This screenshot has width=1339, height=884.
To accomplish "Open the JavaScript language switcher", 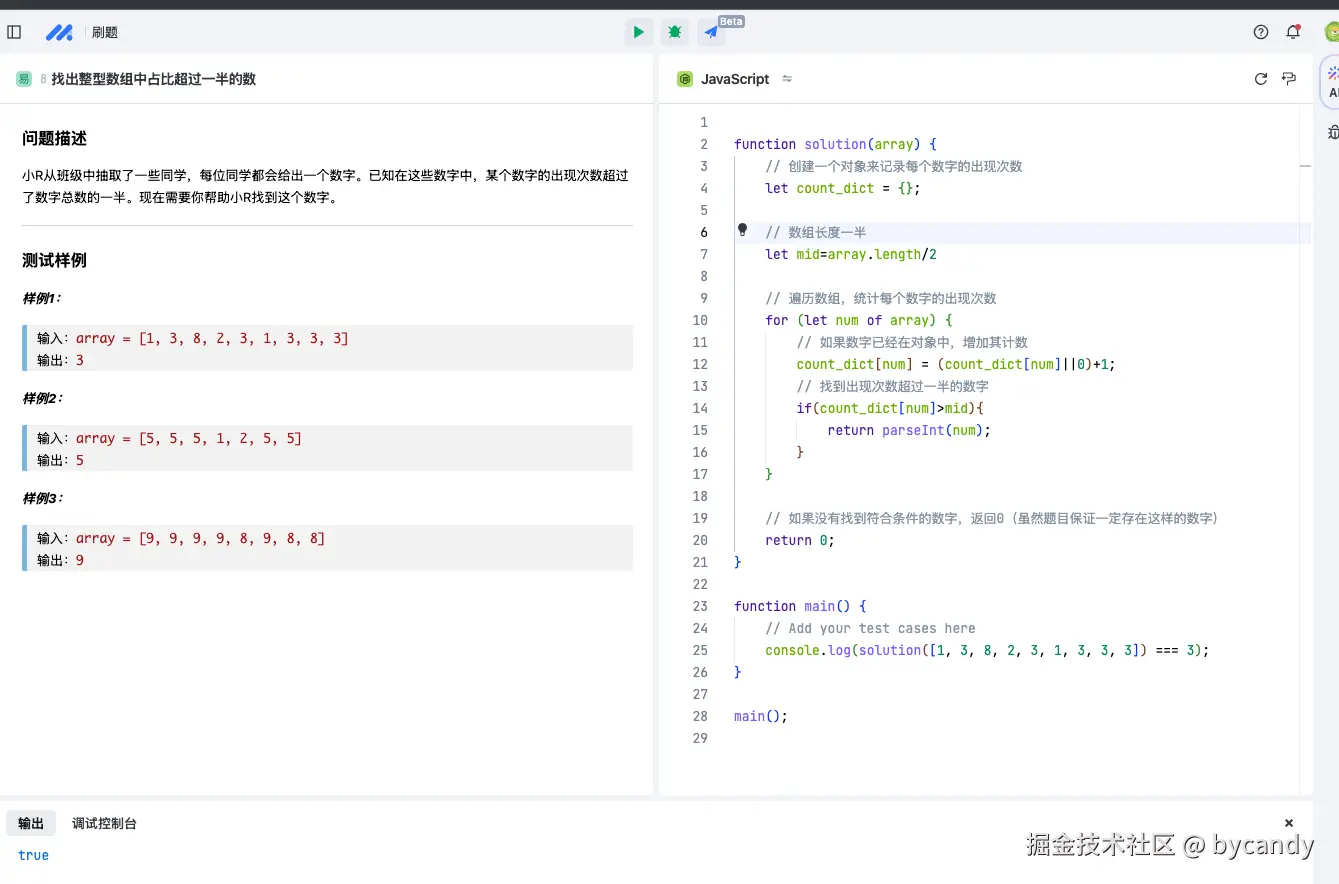I will (734, 78).
